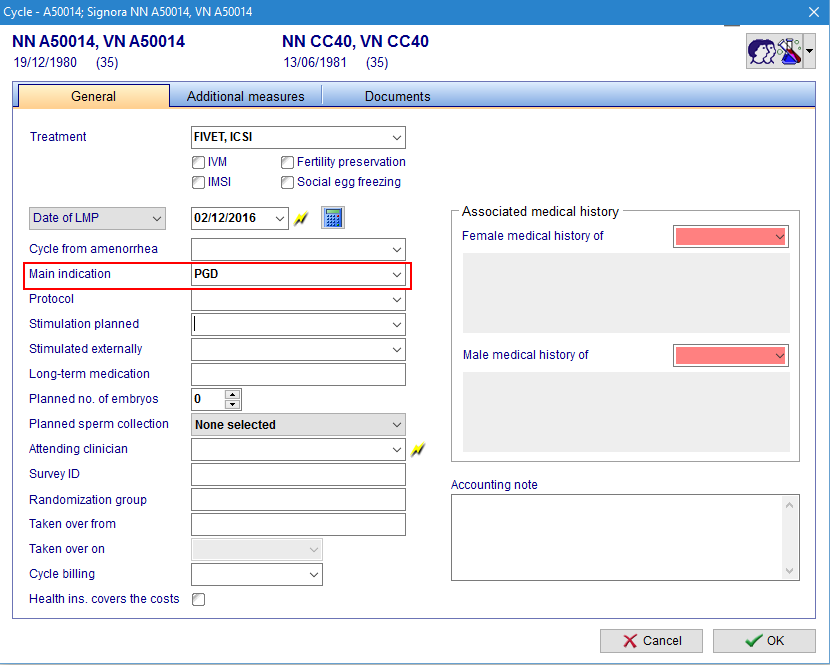This screenshot has width=830, height=665.
Task: Open Planned sperm collection None selected dropdown
Action: (298, 425)
